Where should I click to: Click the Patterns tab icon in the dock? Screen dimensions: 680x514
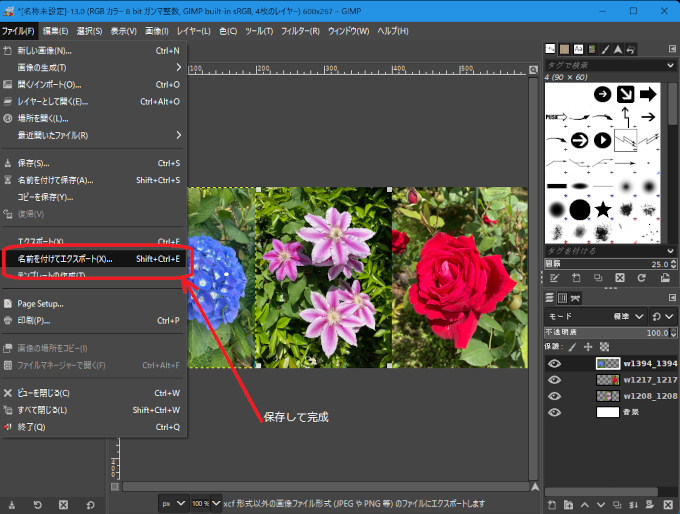pyautogui.click(x=566, y=50)
